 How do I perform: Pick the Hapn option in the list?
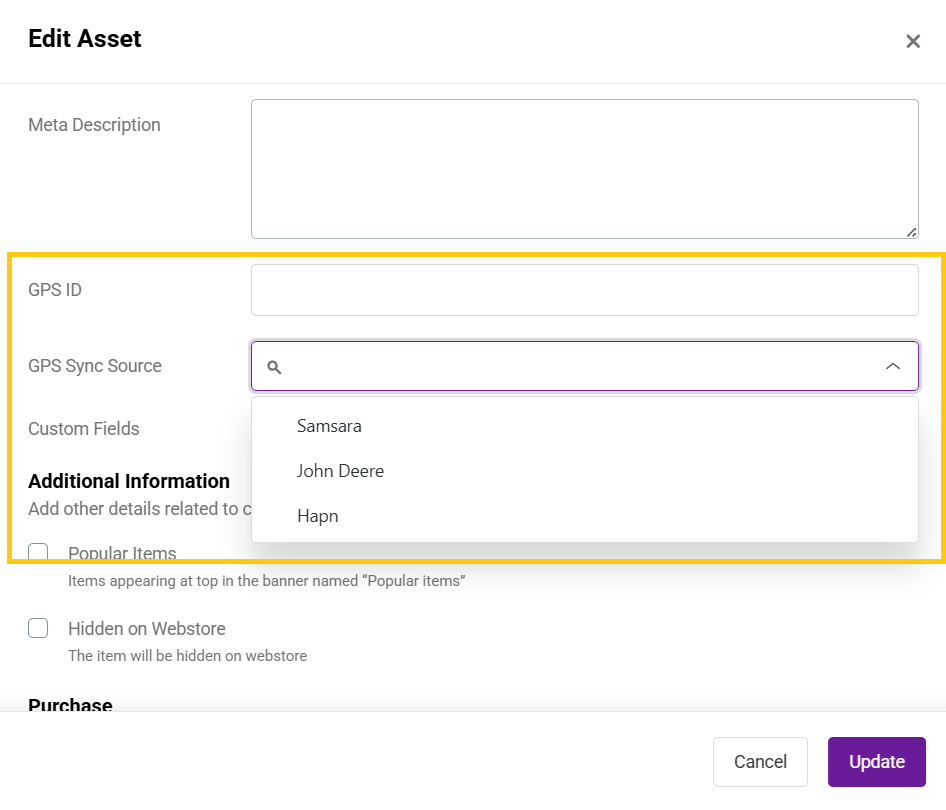pos(318,516)
